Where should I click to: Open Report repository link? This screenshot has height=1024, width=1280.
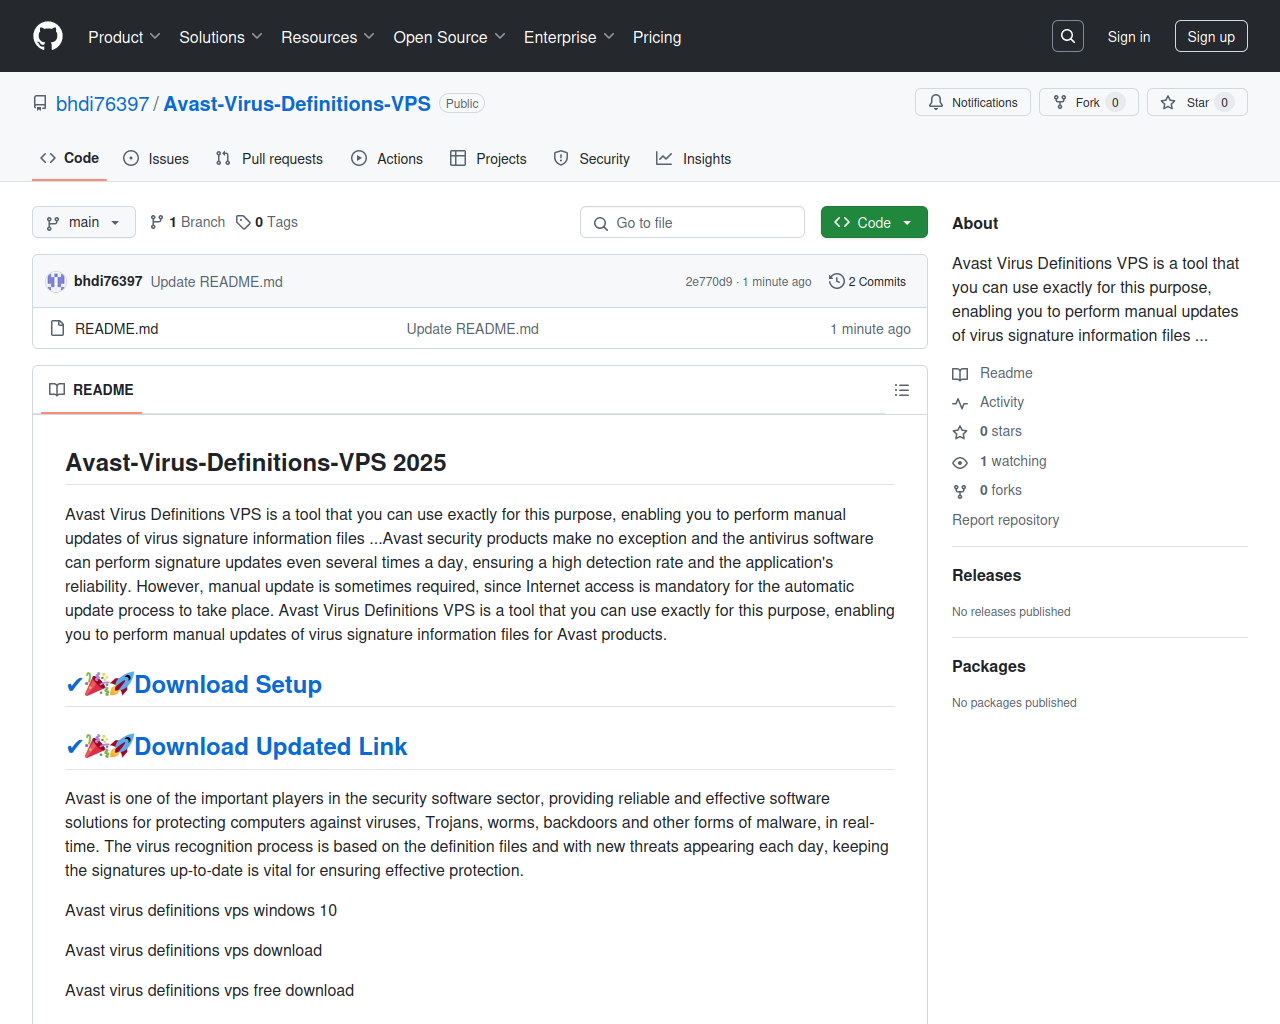click(x=1005, y=520)
